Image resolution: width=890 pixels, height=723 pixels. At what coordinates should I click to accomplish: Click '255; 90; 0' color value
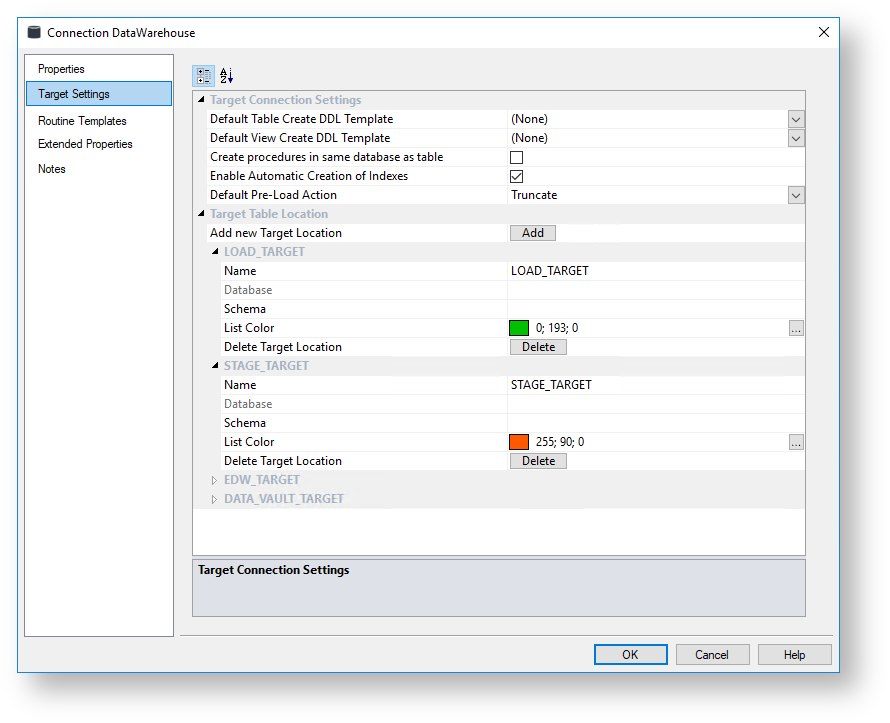coord(560,442)
